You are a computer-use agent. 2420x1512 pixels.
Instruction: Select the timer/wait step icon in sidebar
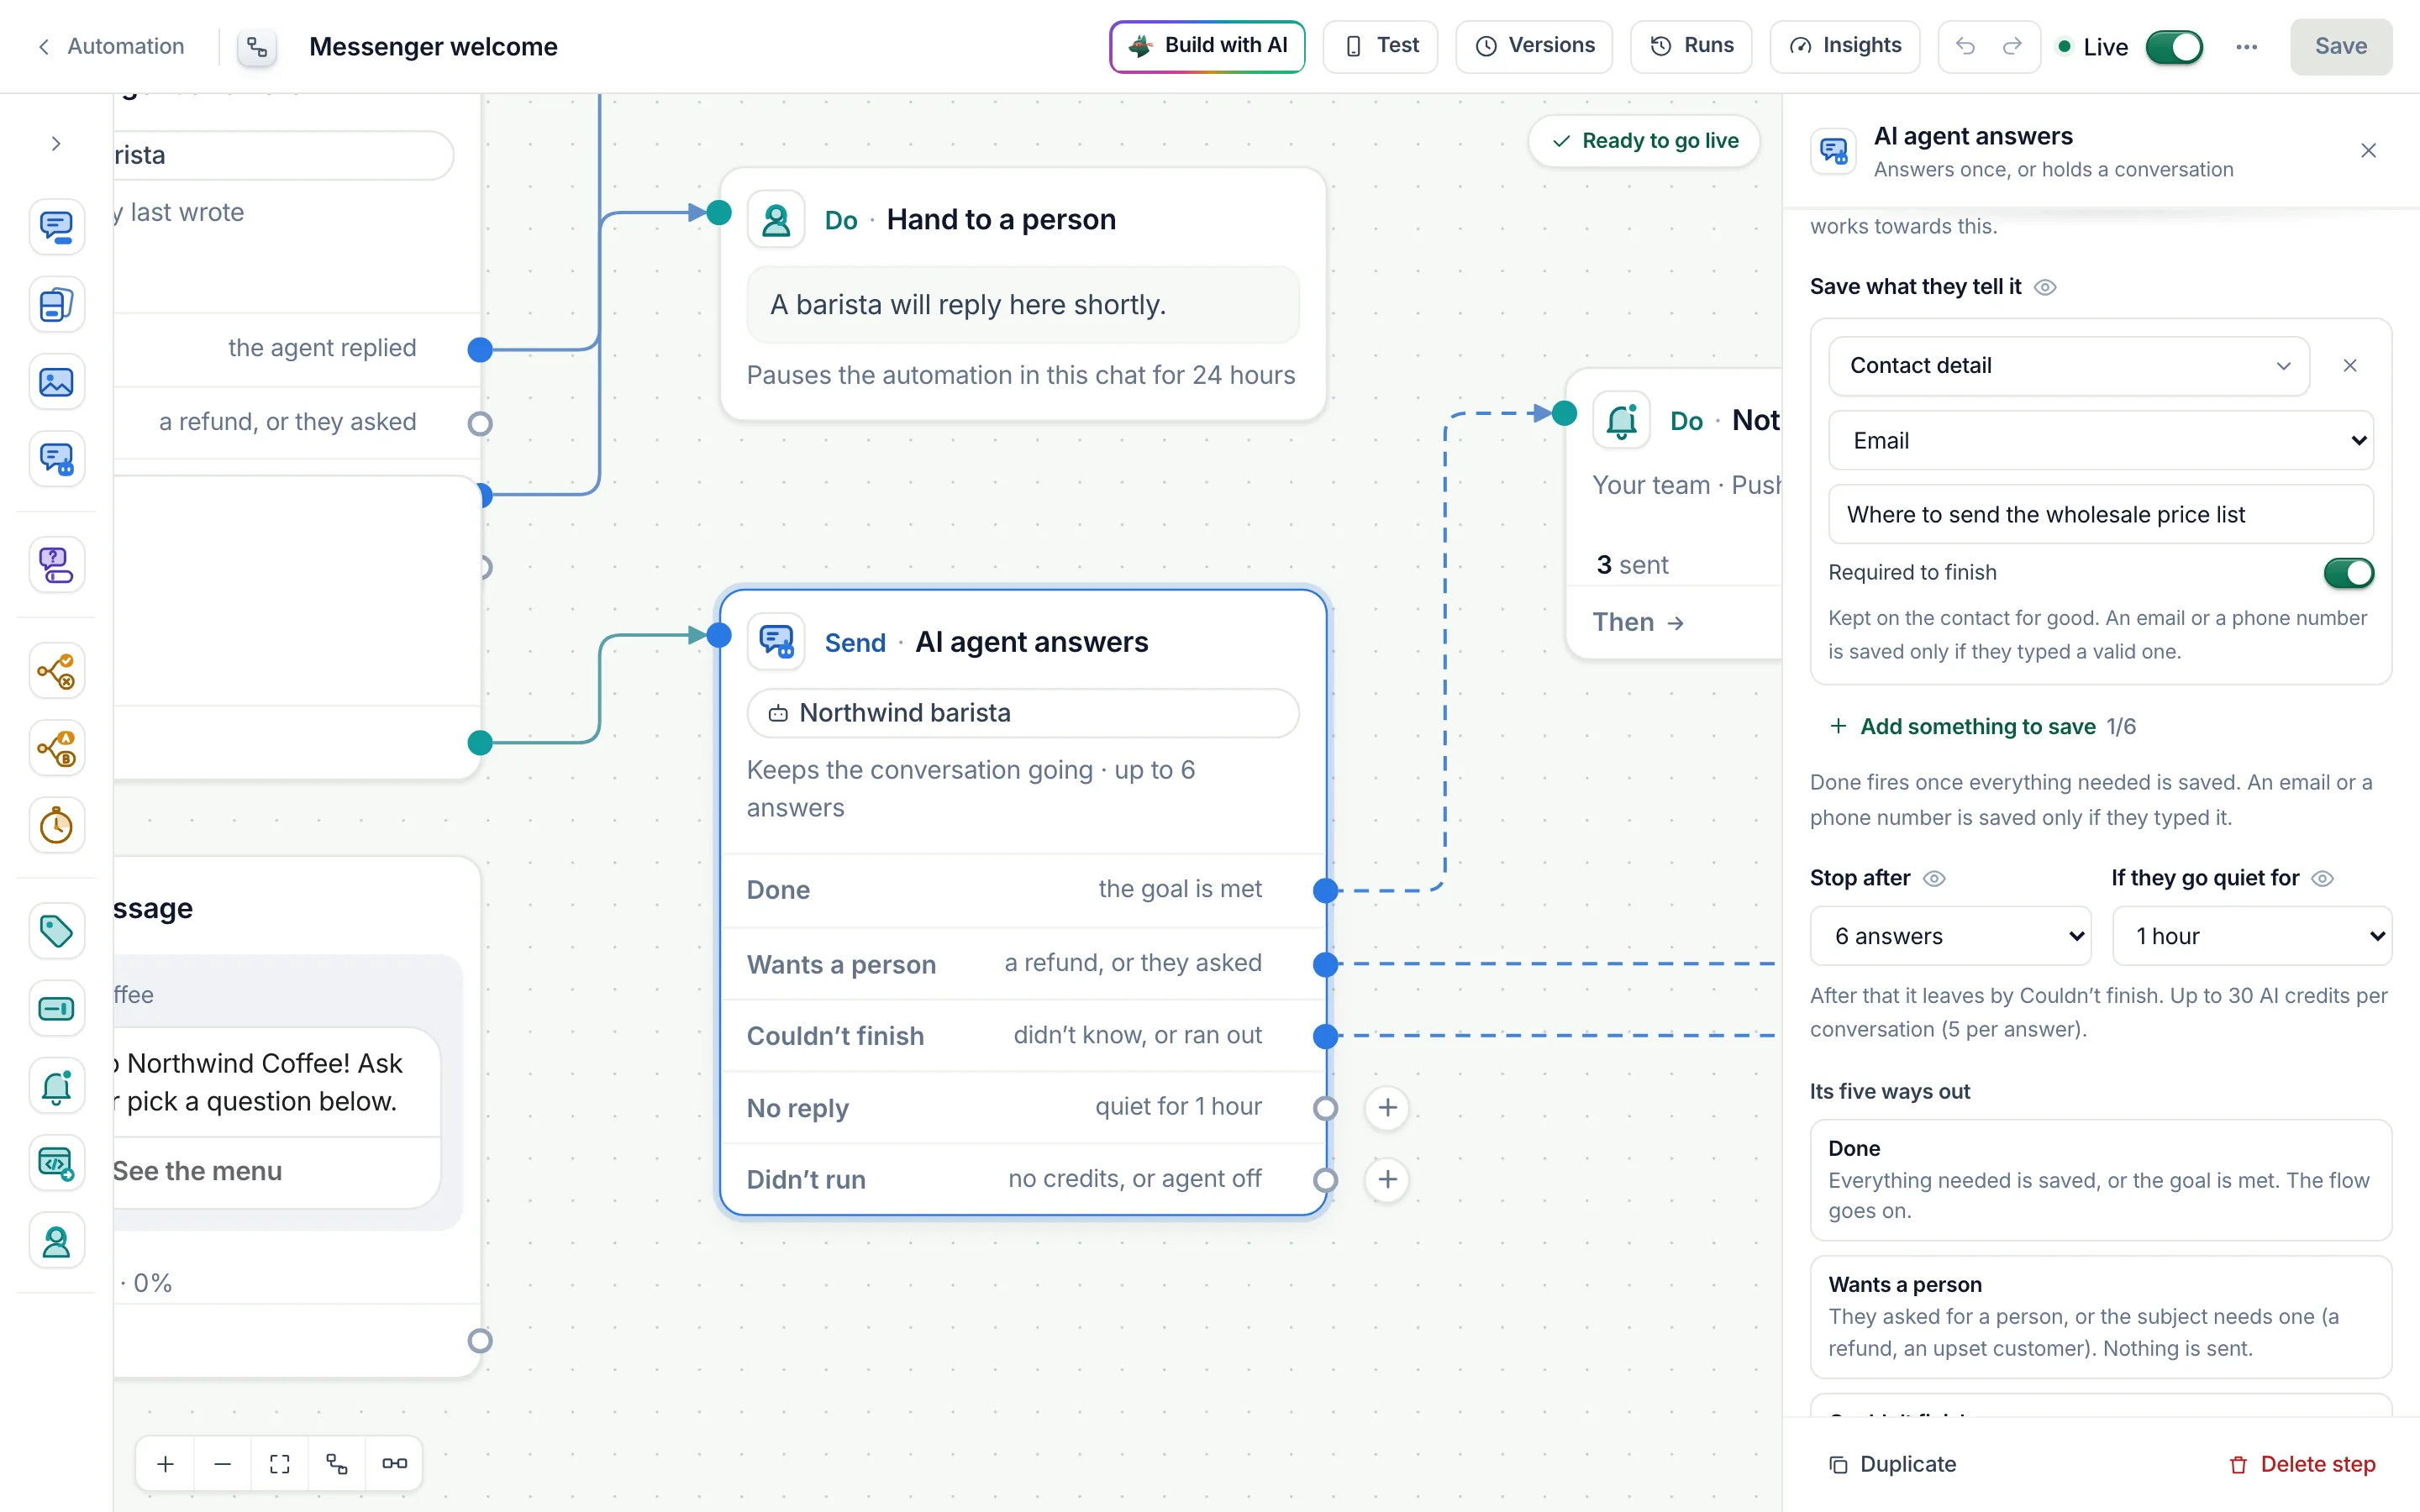tap(56, 826)
